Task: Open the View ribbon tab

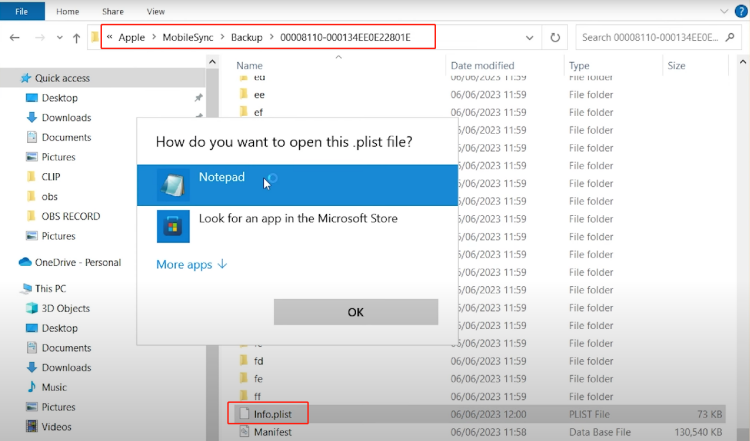Action: (x=155, y=11)
